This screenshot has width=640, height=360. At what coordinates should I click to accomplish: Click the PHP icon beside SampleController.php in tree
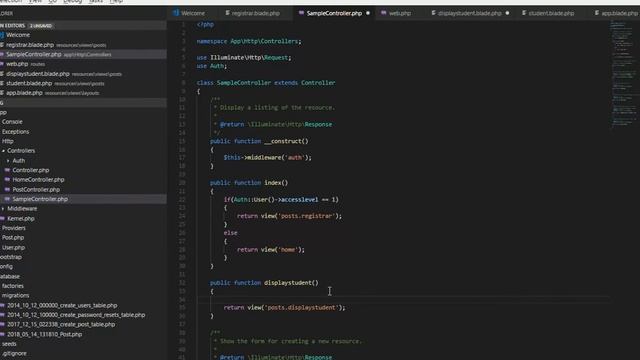point(7,199)
